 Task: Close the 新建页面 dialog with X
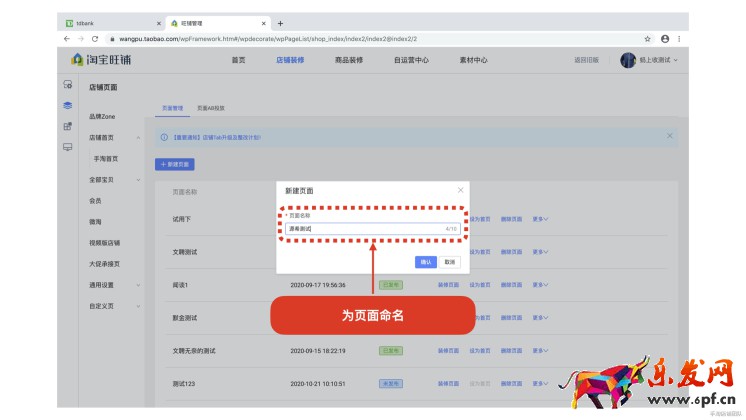[x=460, y=189]
